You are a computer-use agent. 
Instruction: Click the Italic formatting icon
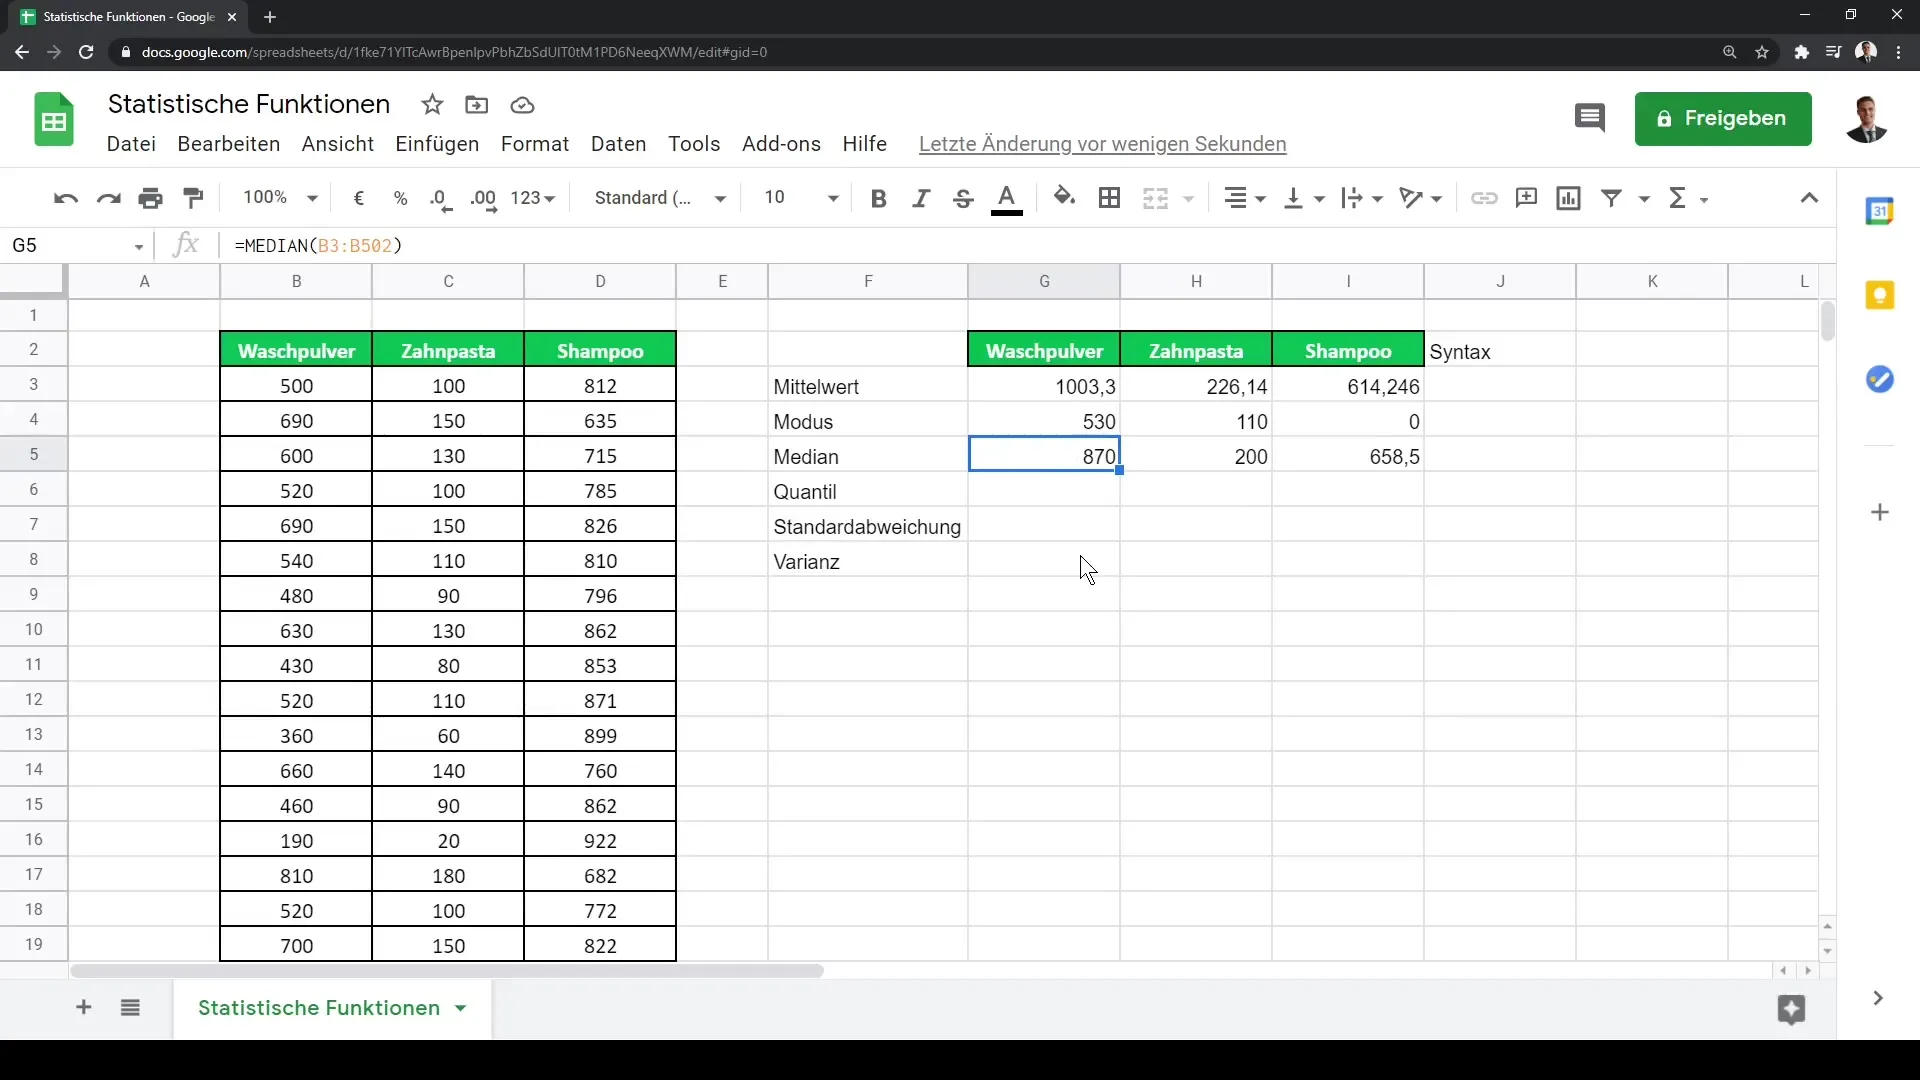tap(920, 198)
